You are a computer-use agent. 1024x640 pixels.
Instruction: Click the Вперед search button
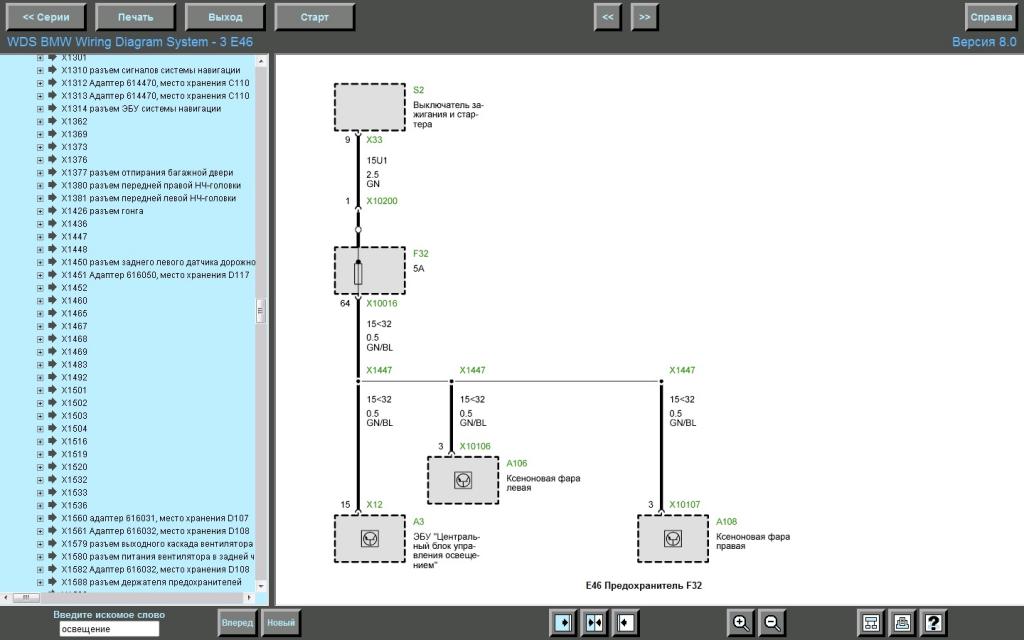(x=237, y=622)
